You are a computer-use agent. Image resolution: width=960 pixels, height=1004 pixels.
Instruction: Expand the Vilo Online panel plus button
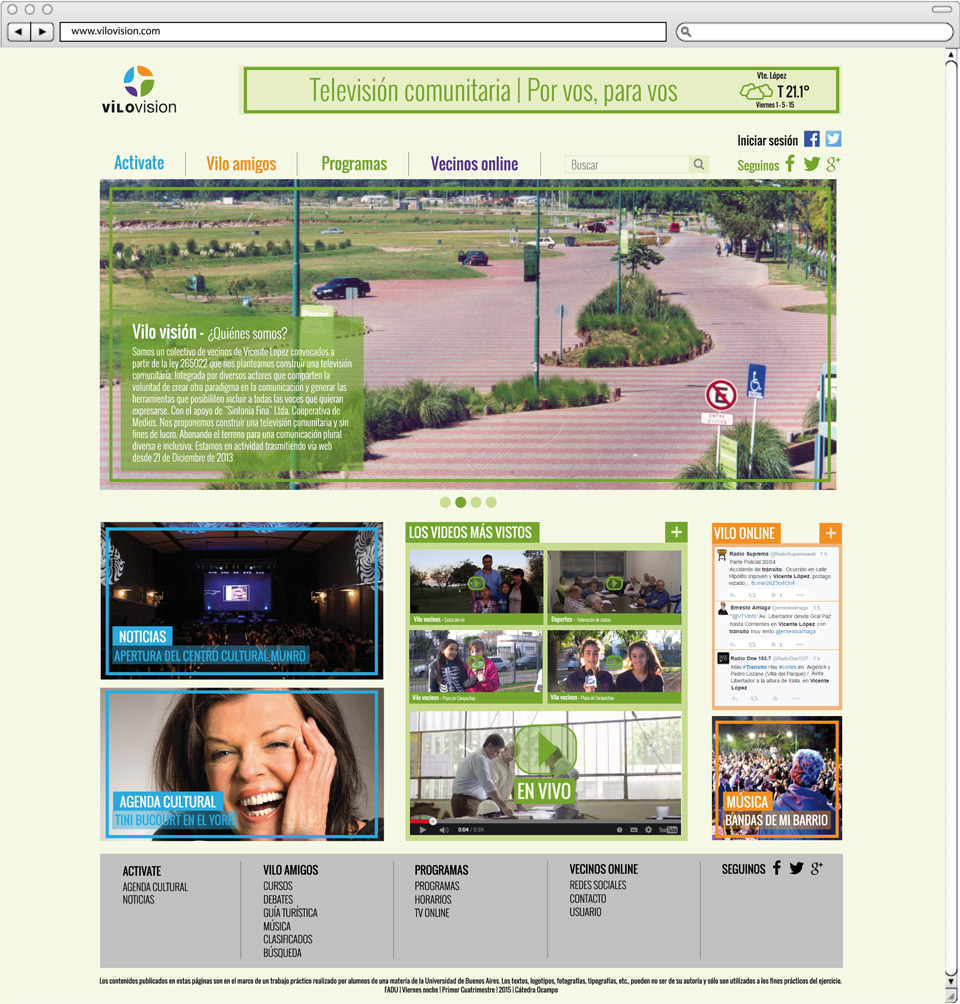coord(830,533)
